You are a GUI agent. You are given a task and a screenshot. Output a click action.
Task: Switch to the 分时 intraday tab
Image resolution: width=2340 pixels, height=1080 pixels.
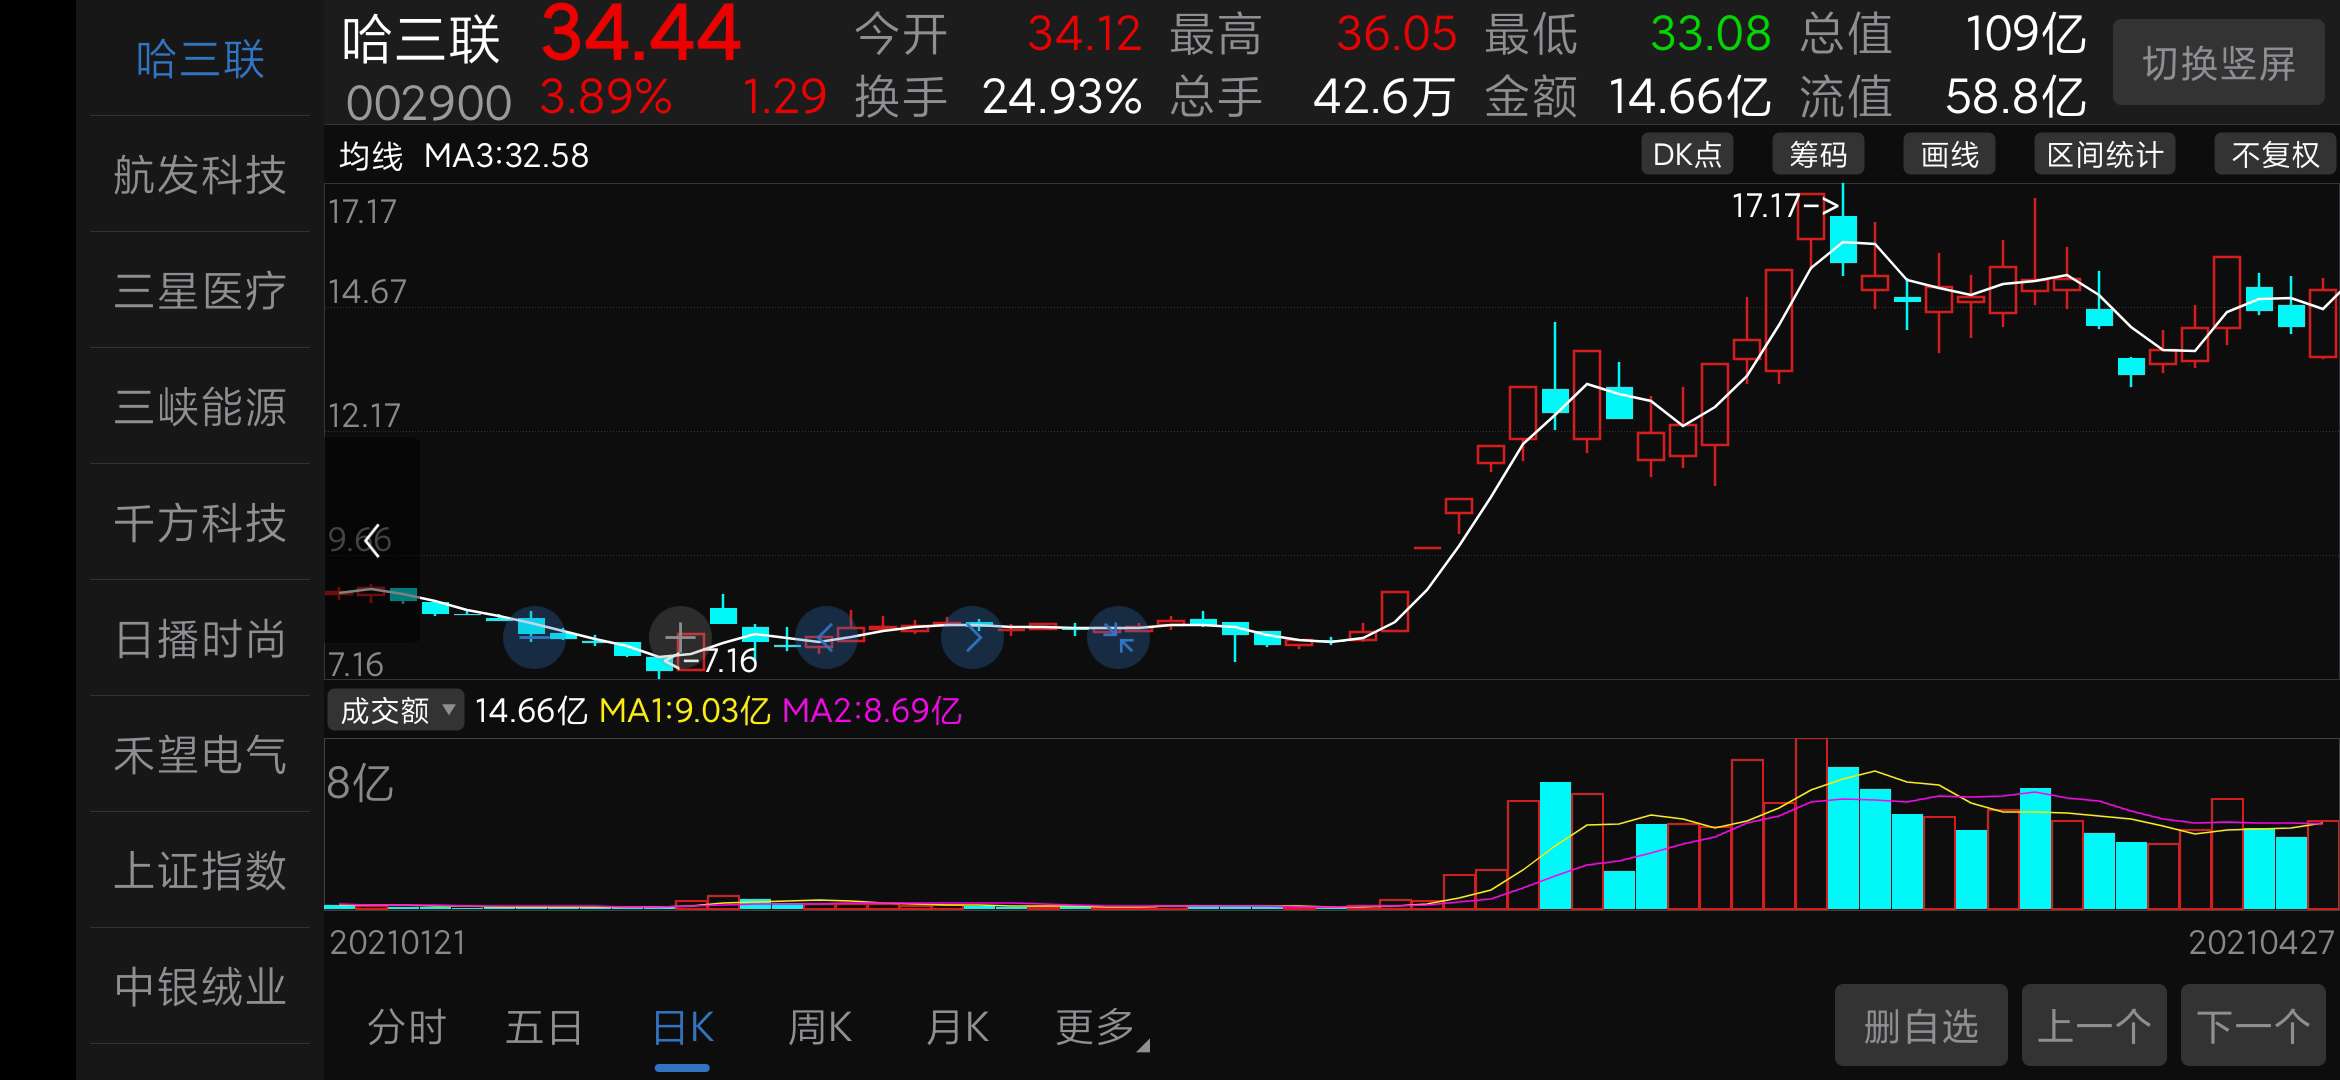(406, 1028)
